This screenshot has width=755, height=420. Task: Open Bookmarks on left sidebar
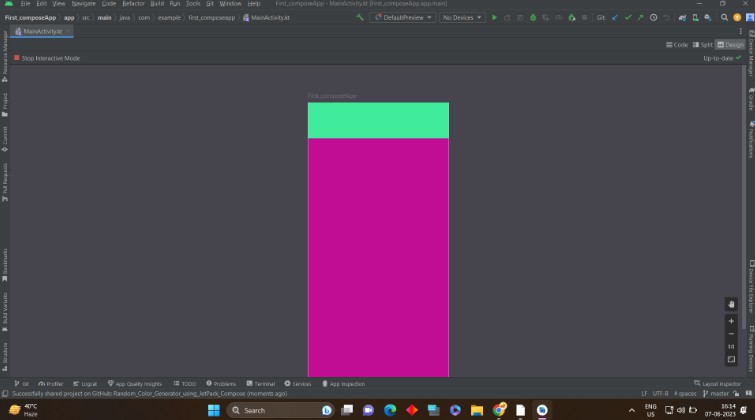tap(5, 265)
